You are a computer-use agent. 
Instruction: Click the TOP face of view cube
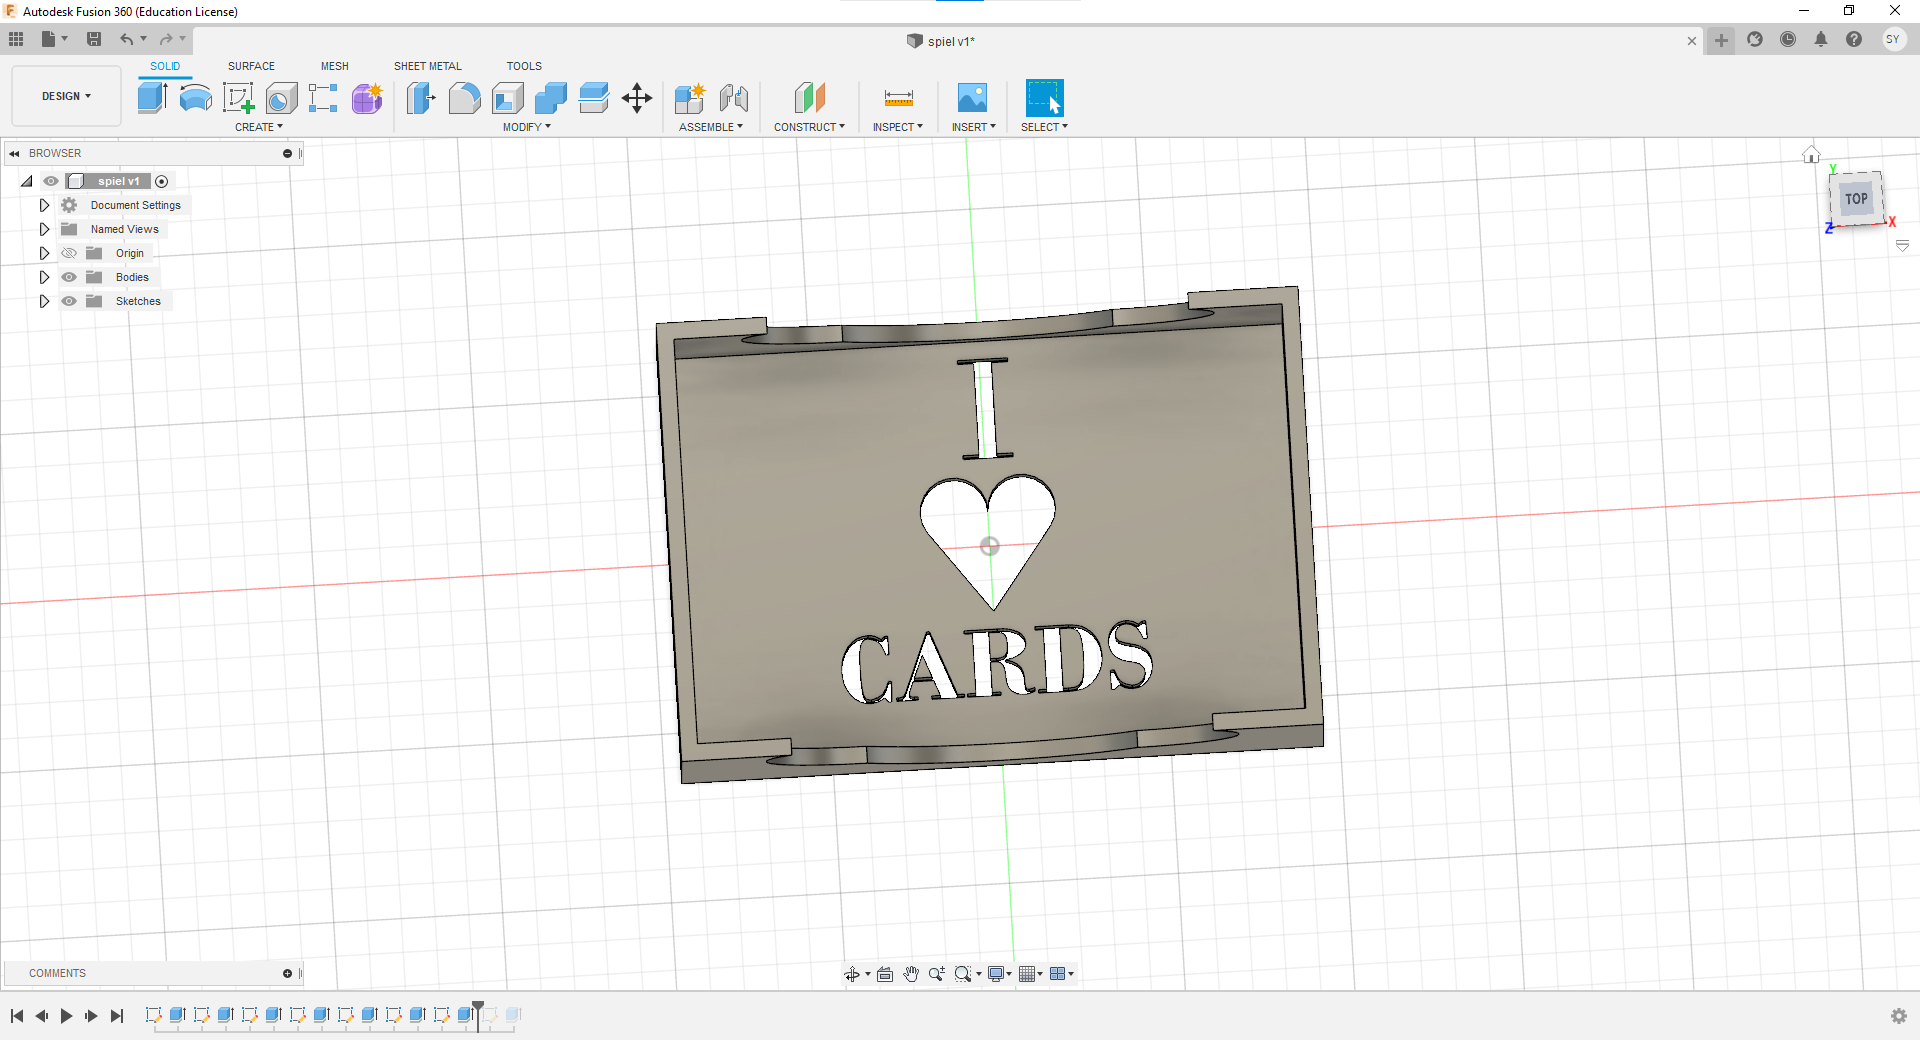pos(1856,199)
